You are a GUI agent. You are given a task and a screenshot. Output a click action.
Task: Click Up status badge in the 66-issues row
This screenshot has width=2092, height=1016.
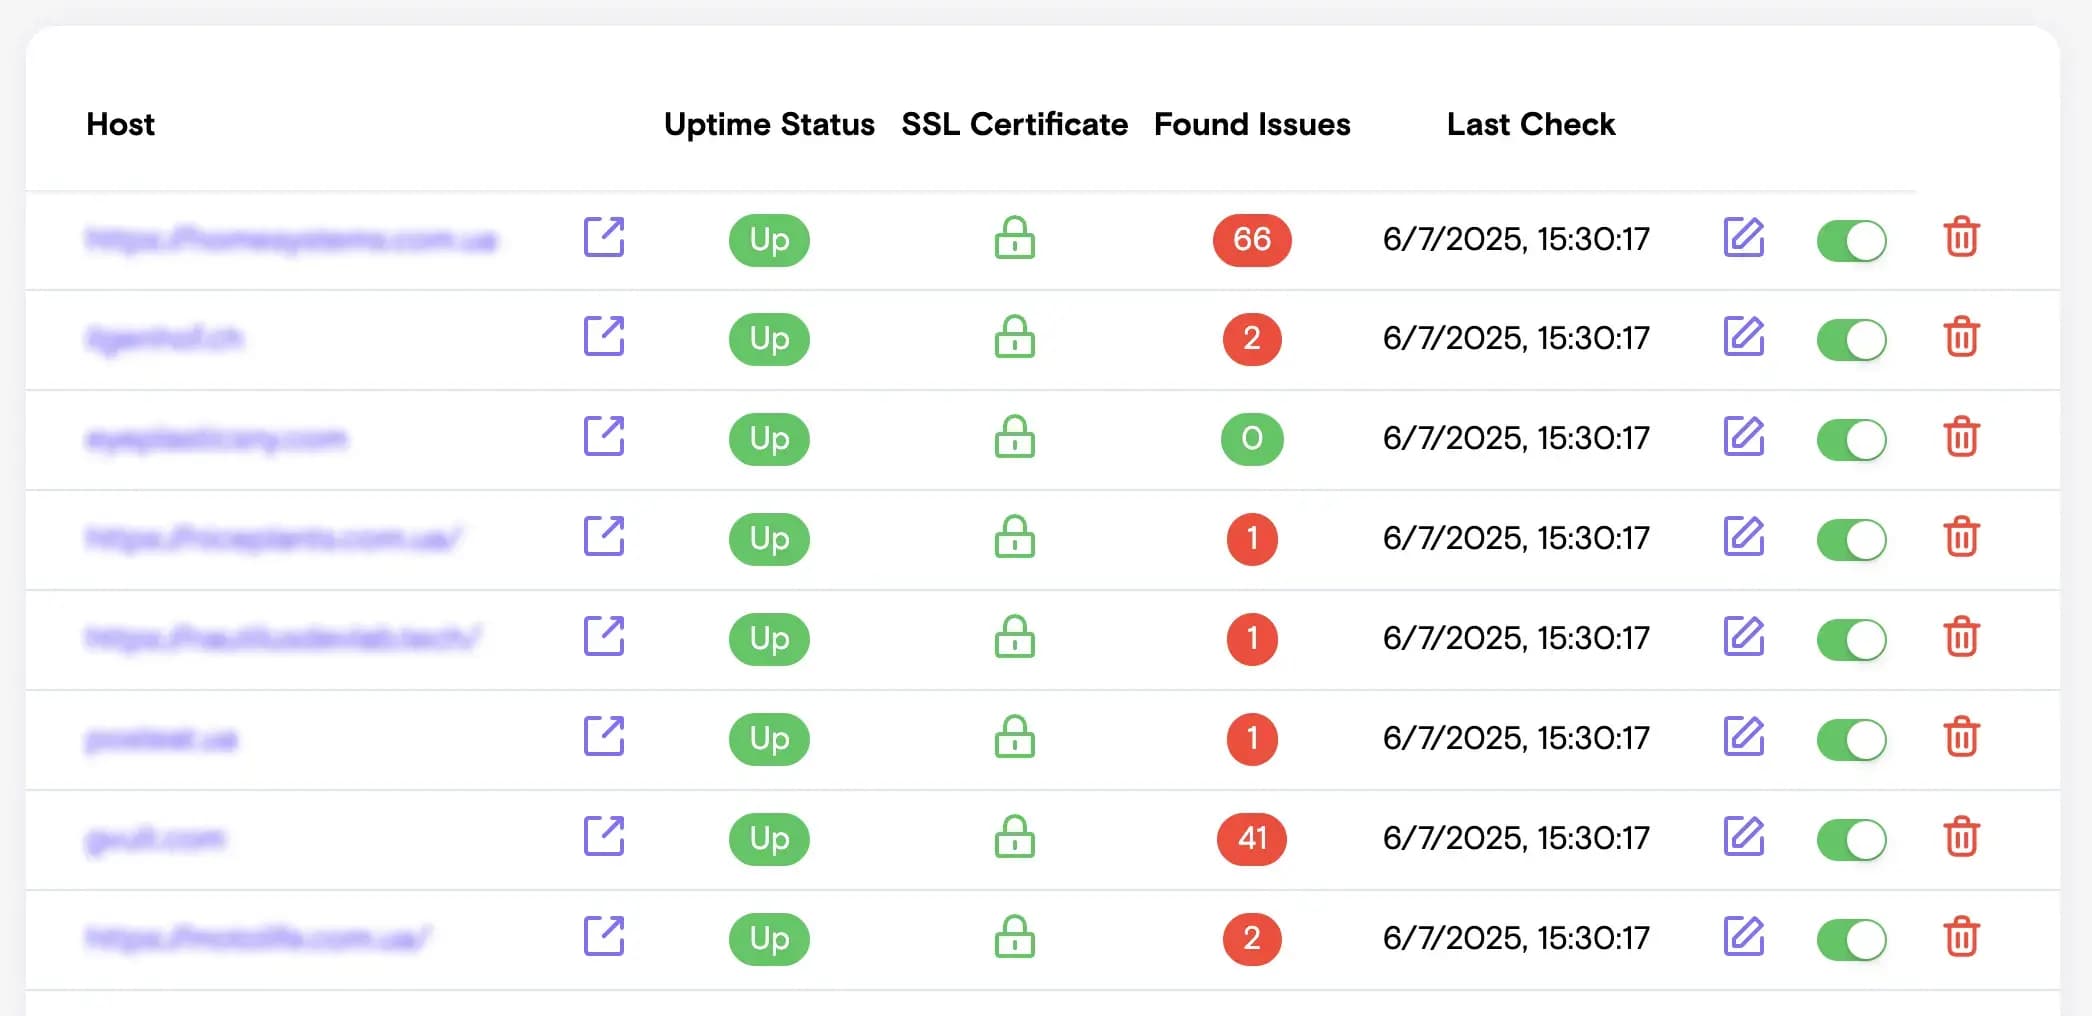pyautogui.click(x=769, y=240)
